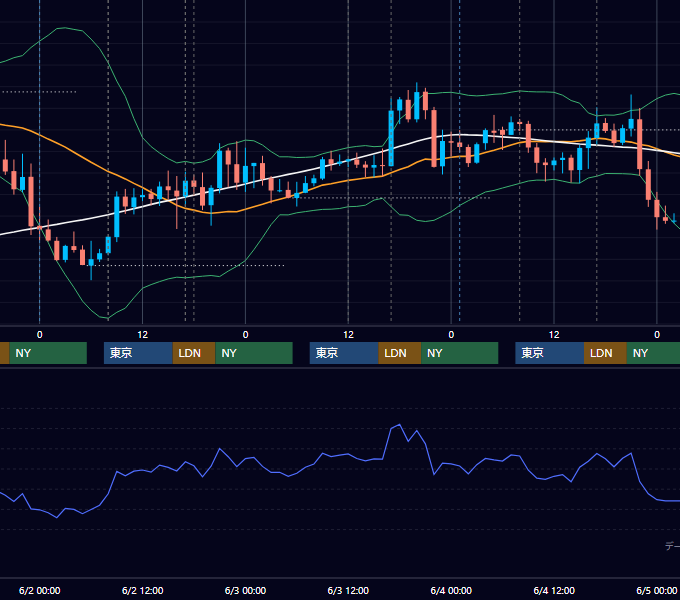Click the 6/2 12:00 time axis label
The image size is (680, 600).
click(143, 590)
